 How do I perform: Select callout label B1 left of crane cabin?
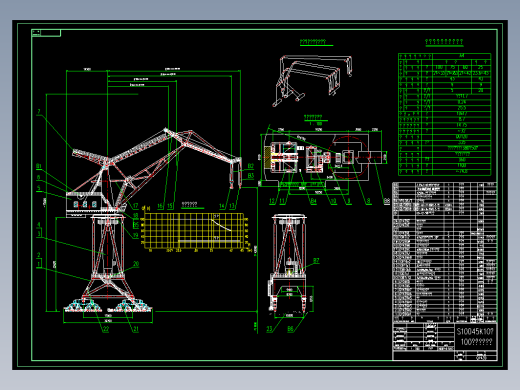coord(39,166)
